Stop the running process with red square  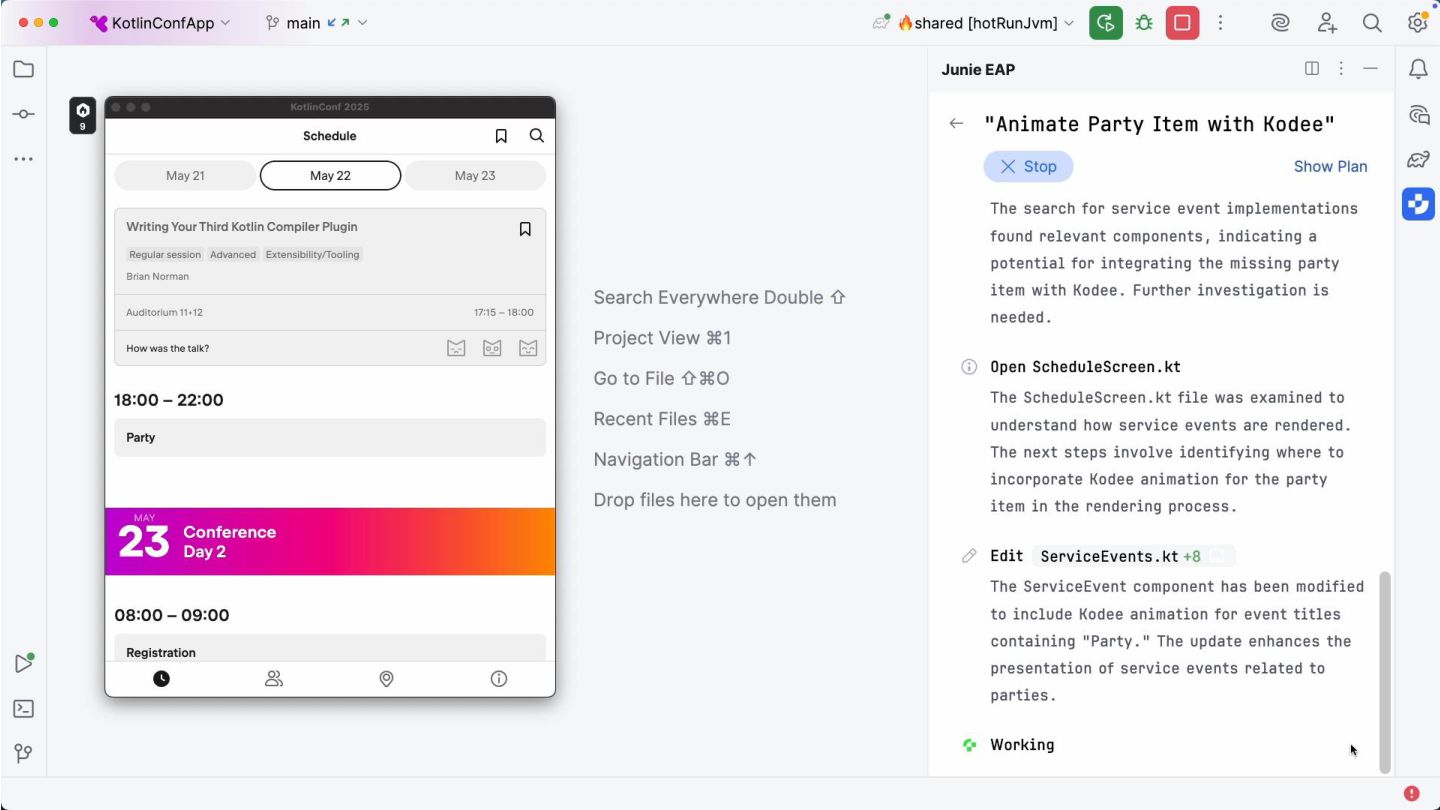1182,23
